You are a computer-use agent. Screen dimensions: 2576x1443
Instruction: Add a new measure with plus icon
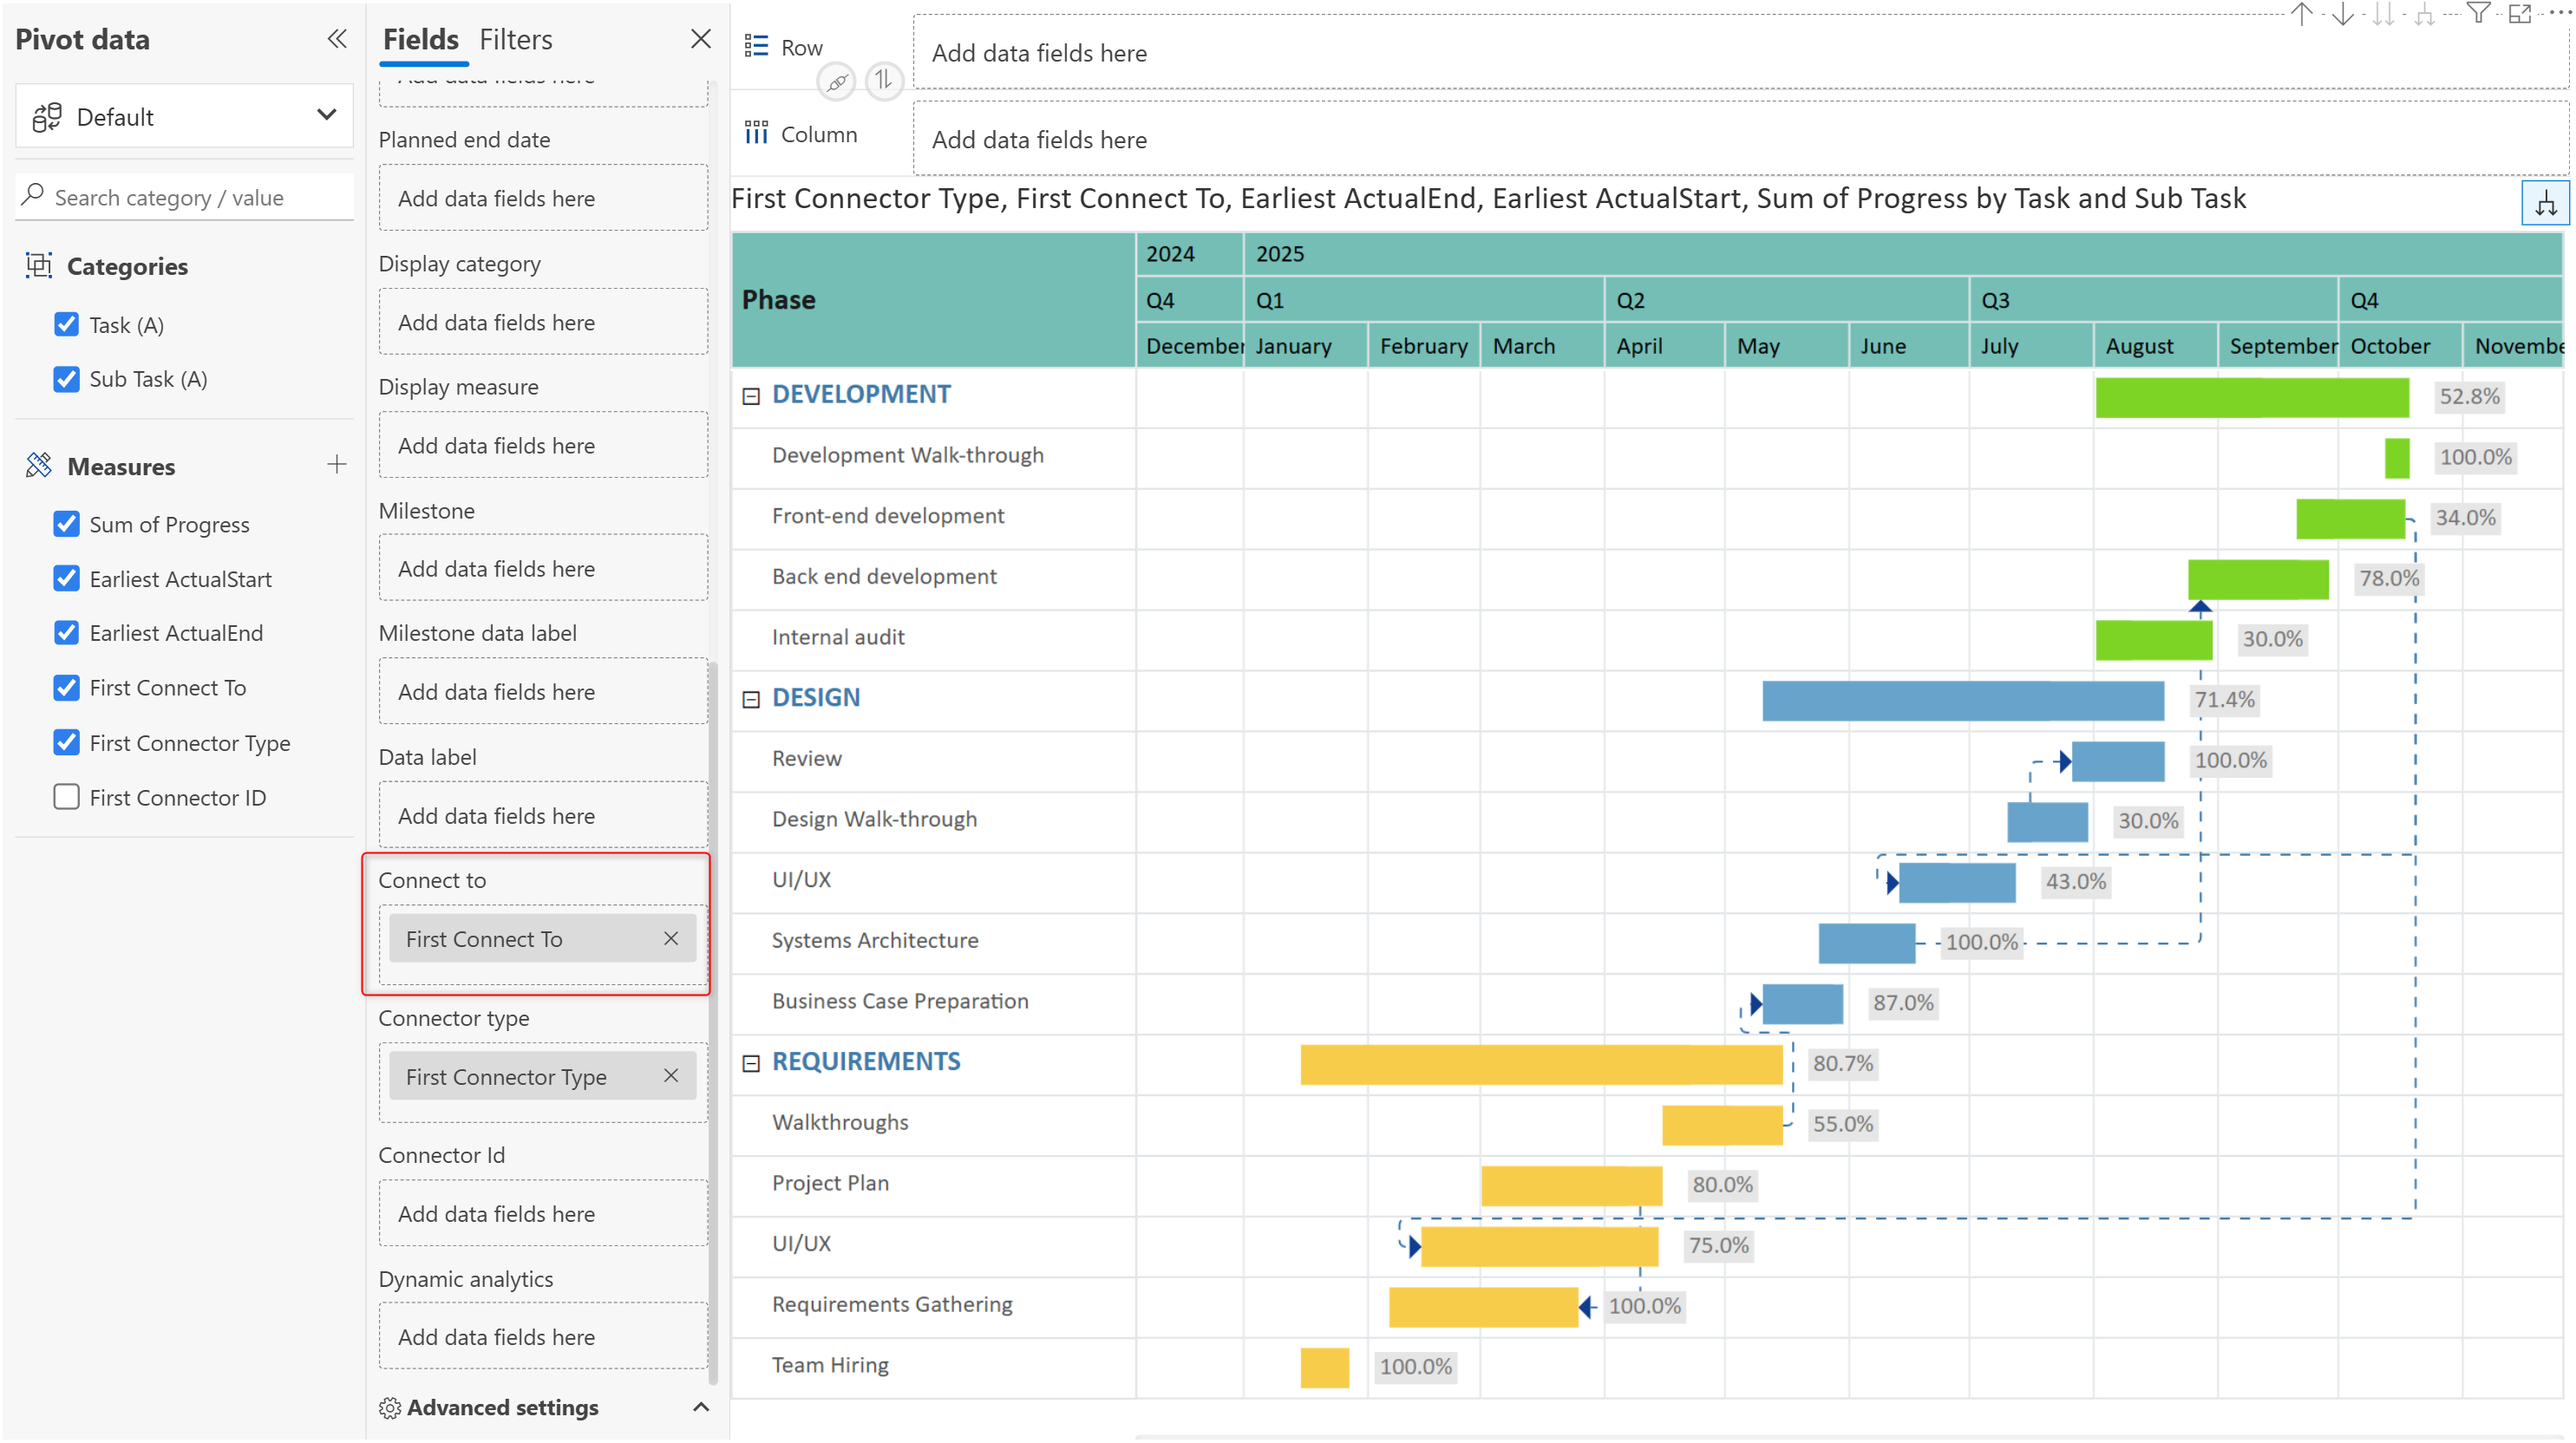(x=337, y=465)
